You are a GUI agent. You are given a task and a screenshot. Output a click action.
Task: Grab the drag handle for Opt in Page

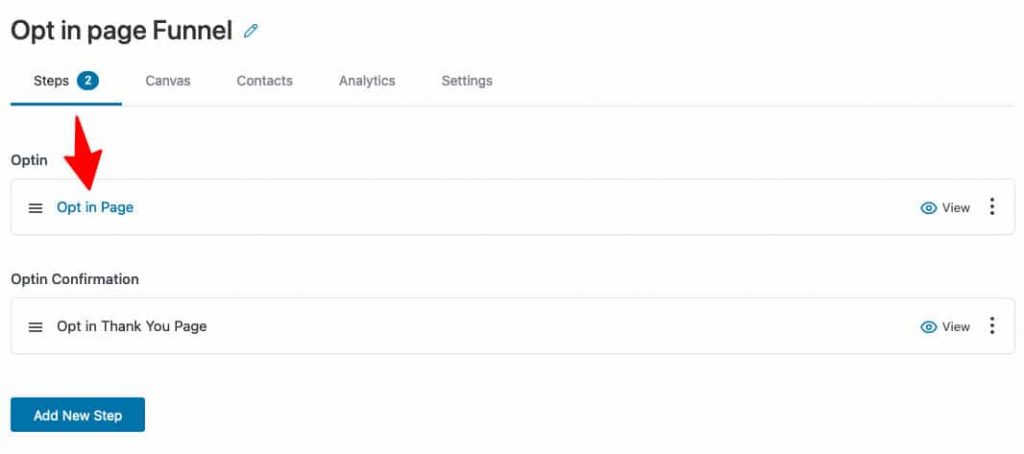[x=36, y=208]
